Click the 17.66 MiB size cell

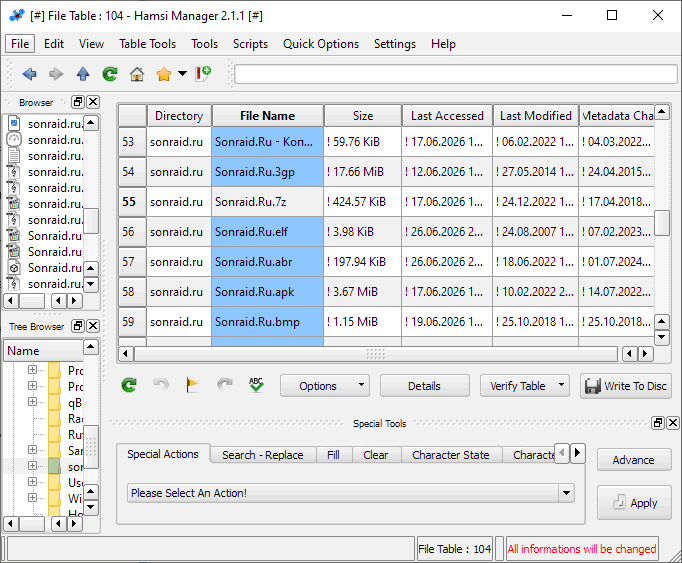click(x=363, y=172)
